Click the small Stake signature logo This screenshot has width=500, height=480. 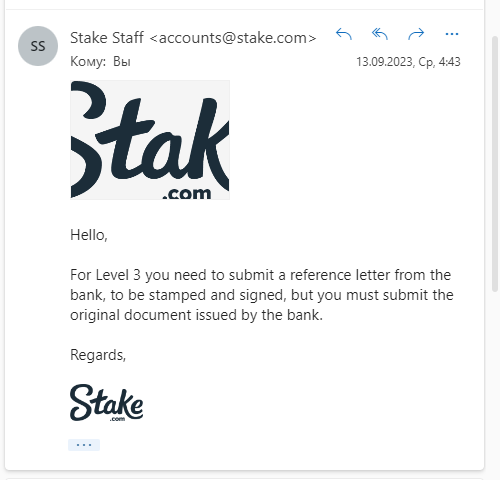coord(107,403)
